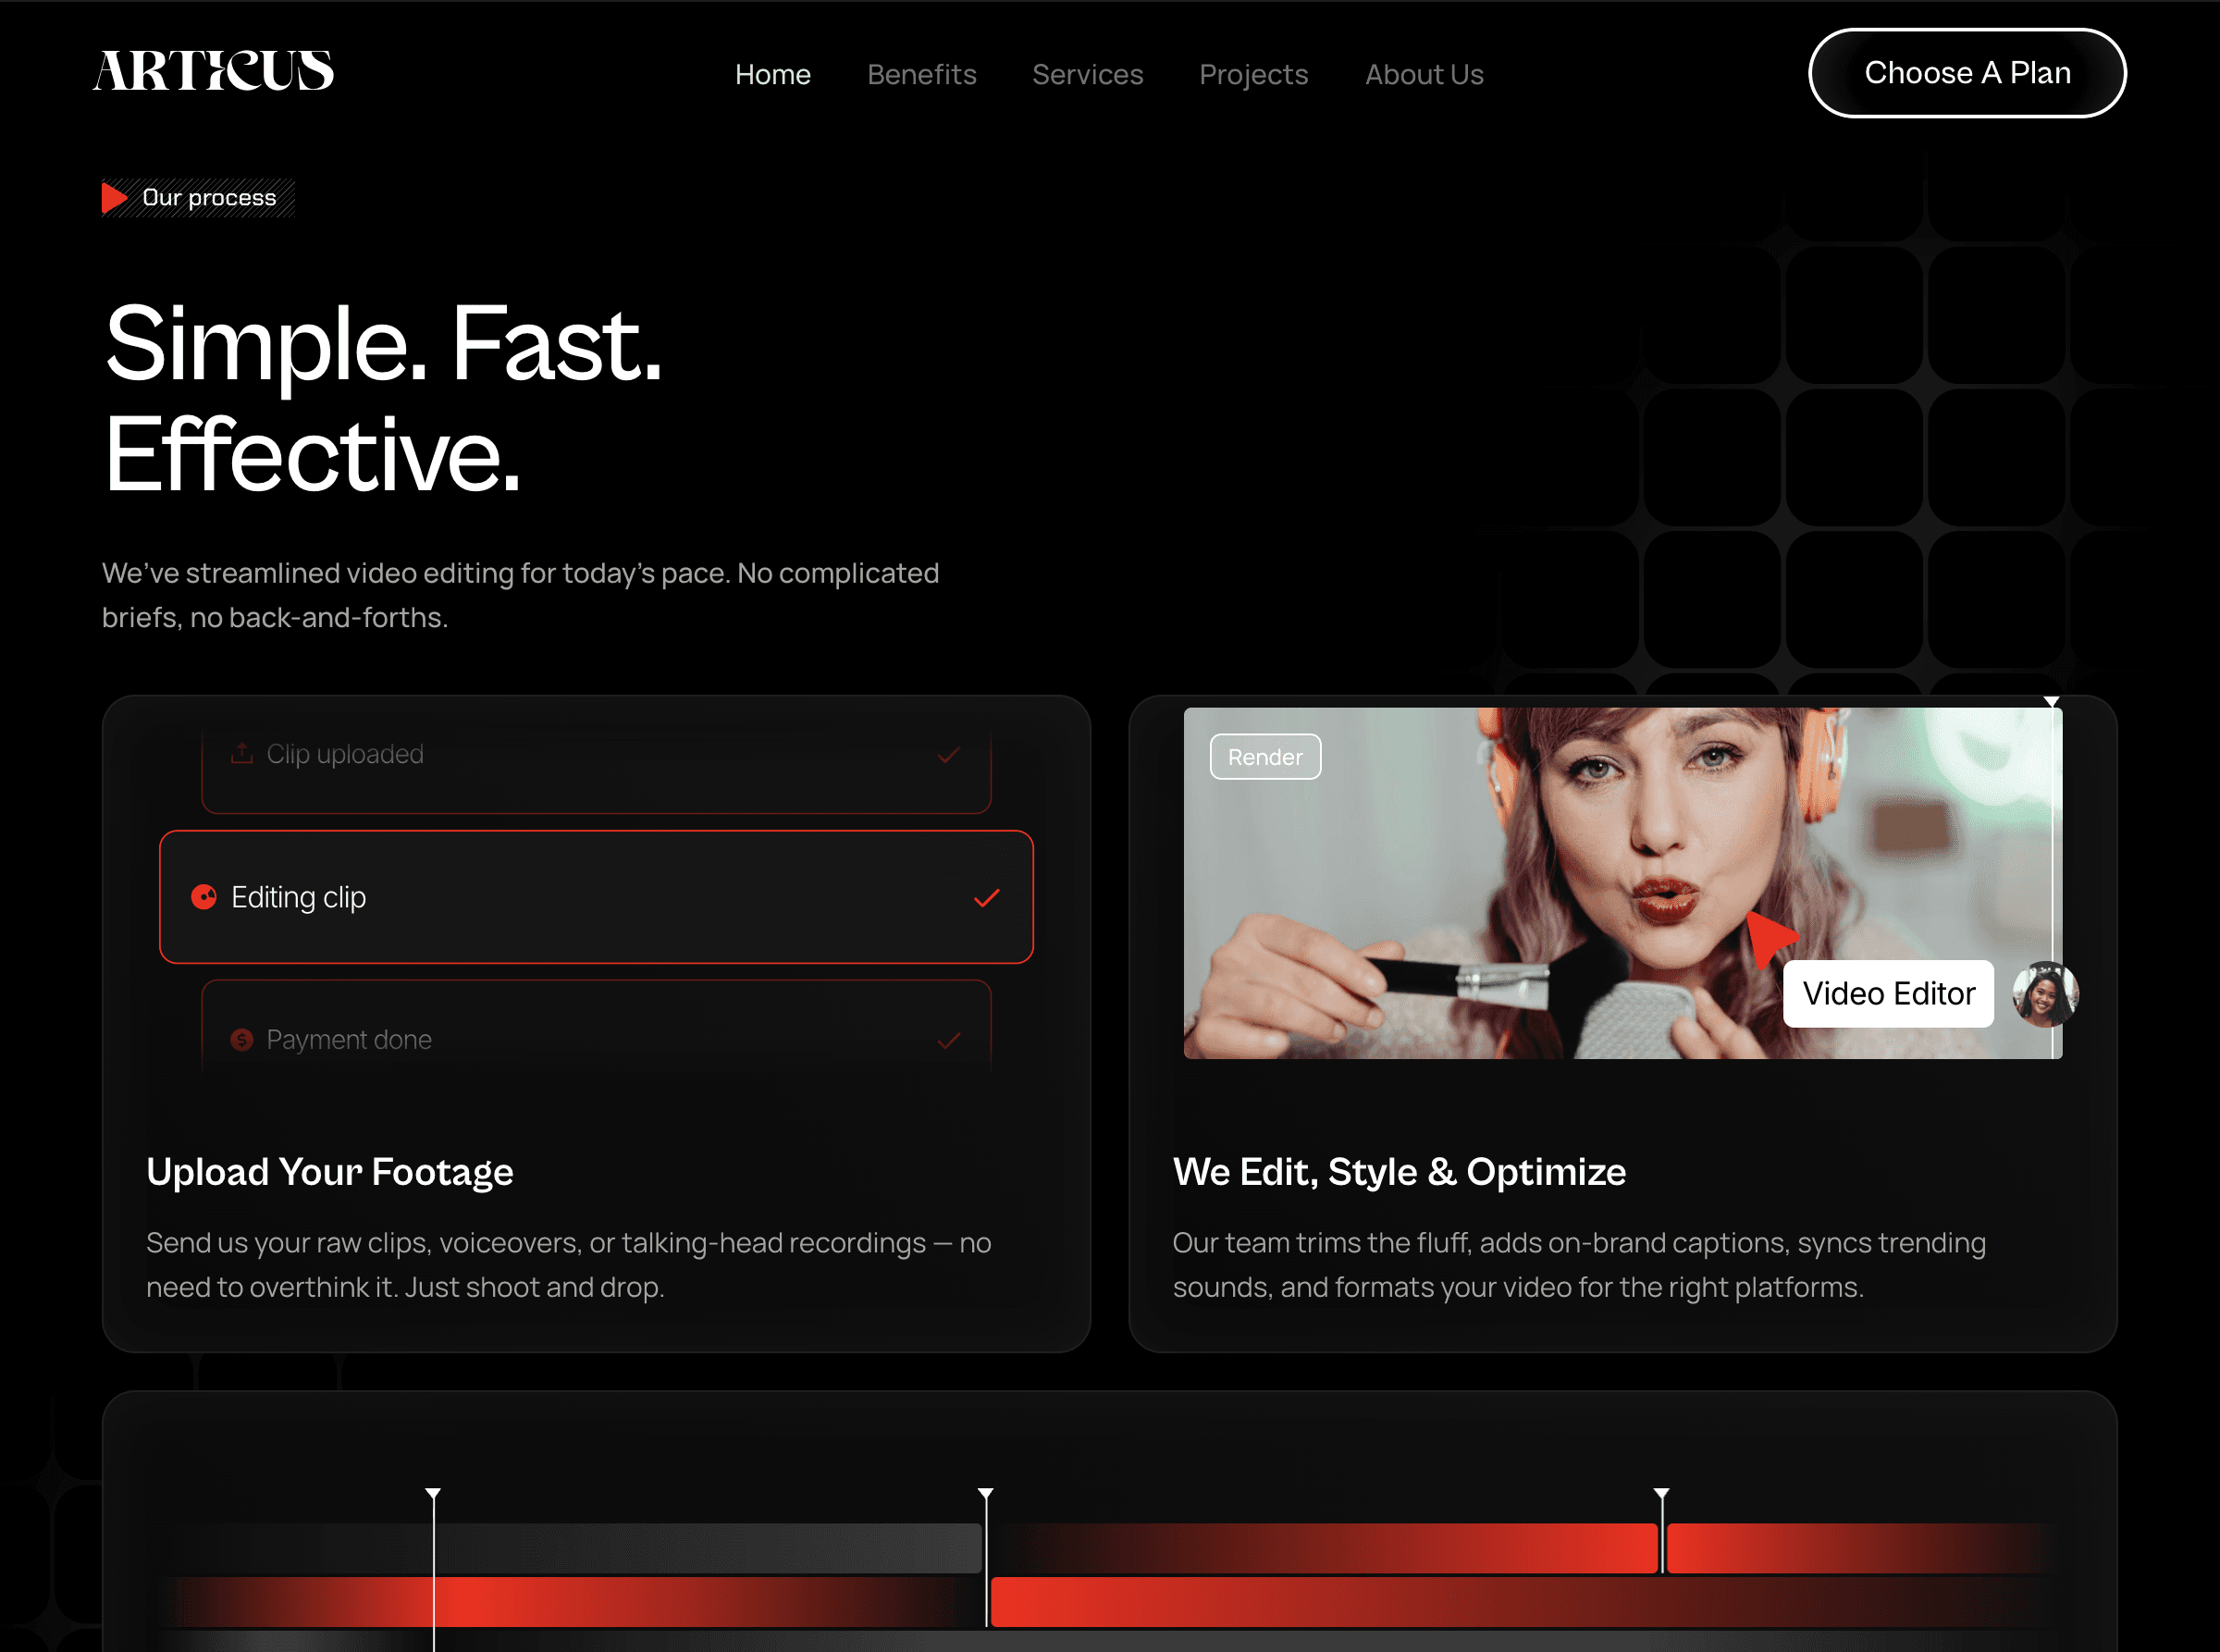Click the Choose A Plan button
Screen dimensions: 2220x1652
(1966, 73)
